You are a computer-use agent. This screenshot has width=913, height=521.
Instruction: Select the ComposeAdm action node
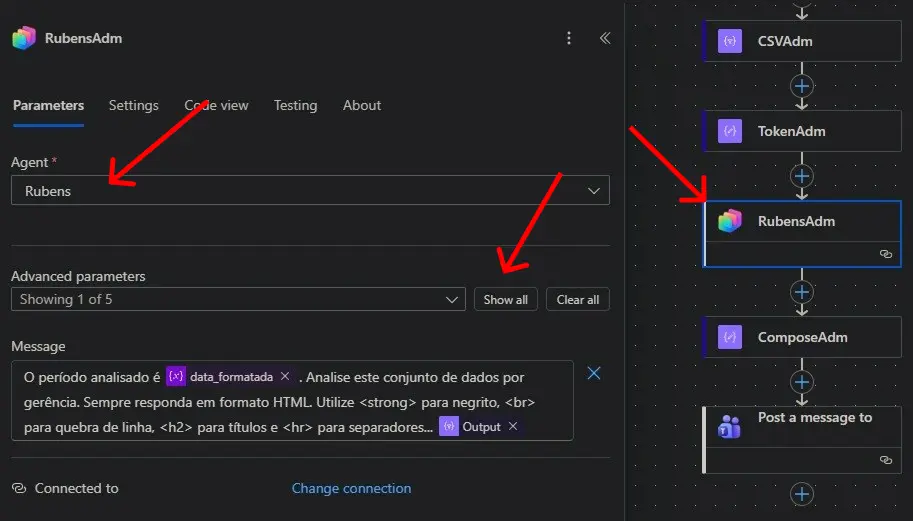(x=802, y=337)
